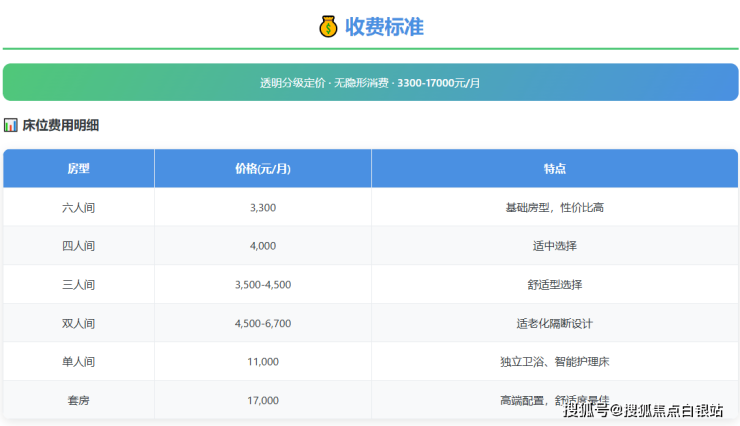740x426 pixels.
Task: Select the 4,500-6,700 price cell
Action: coord(262,323)
